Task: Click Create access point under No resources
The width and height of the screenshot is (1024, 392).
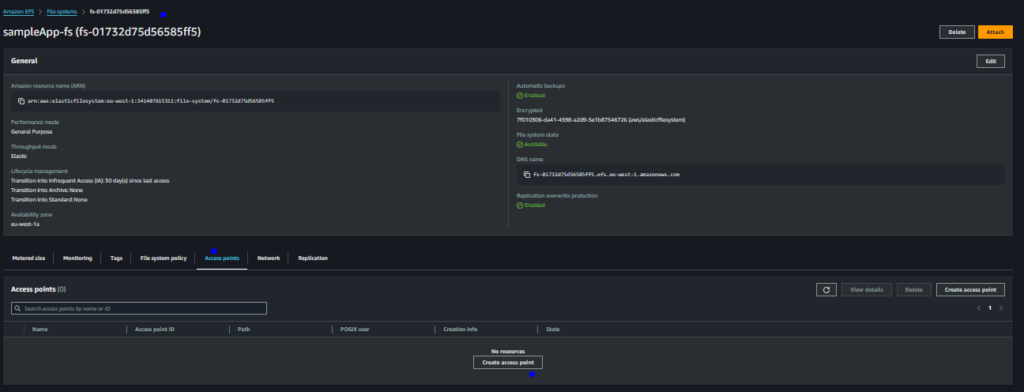Action: [507, 362]
